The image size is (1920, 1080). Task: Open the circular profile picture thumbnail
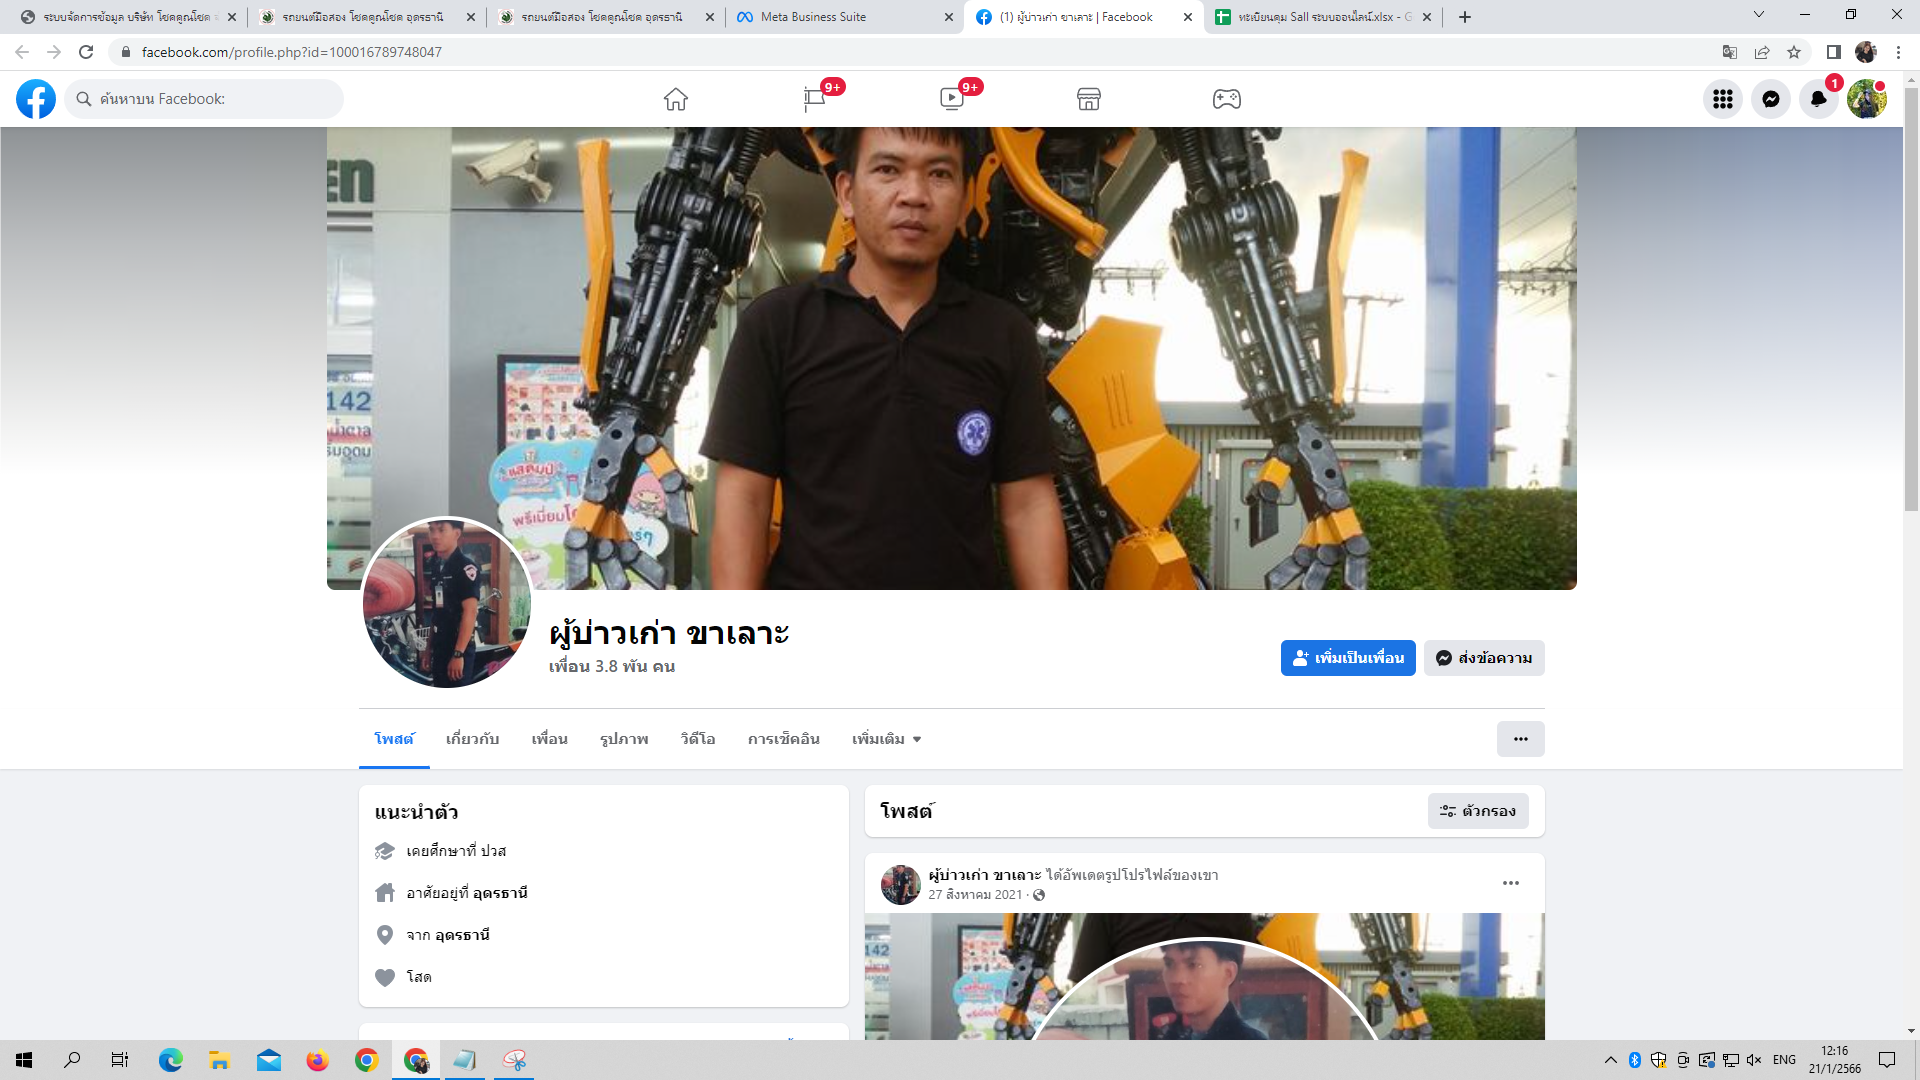(x=446, y=603)
